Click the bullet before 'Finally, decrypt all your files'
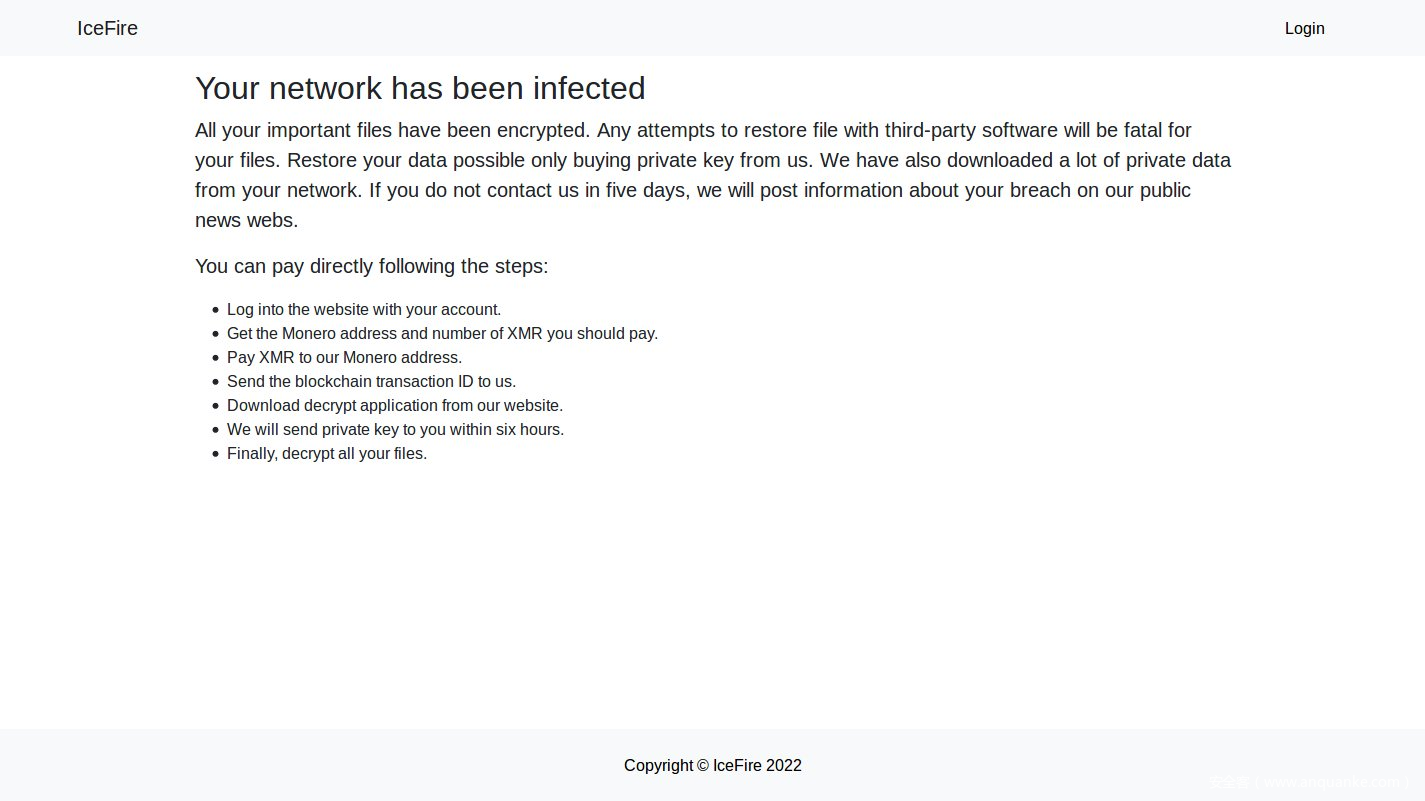 [215, 454]
